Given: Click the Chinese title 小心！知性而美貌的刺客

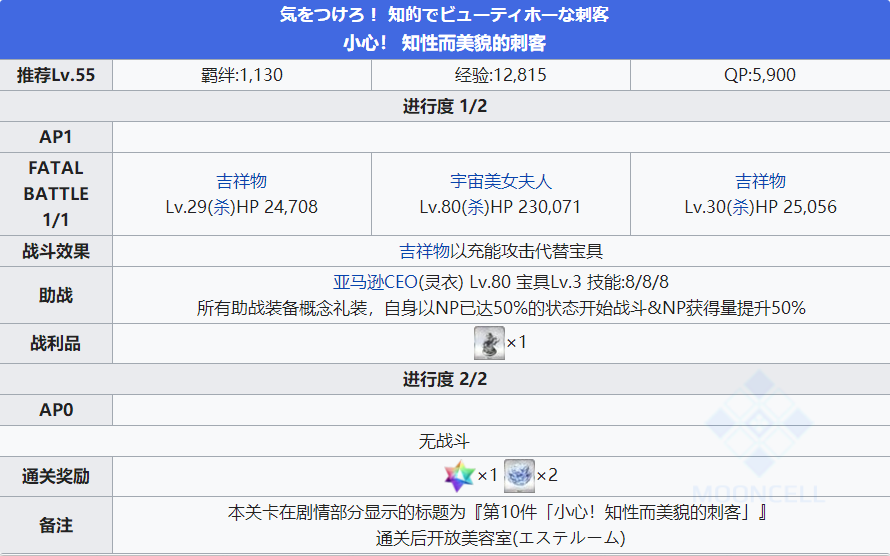Looking at the screenshot, I should (444, 43).
